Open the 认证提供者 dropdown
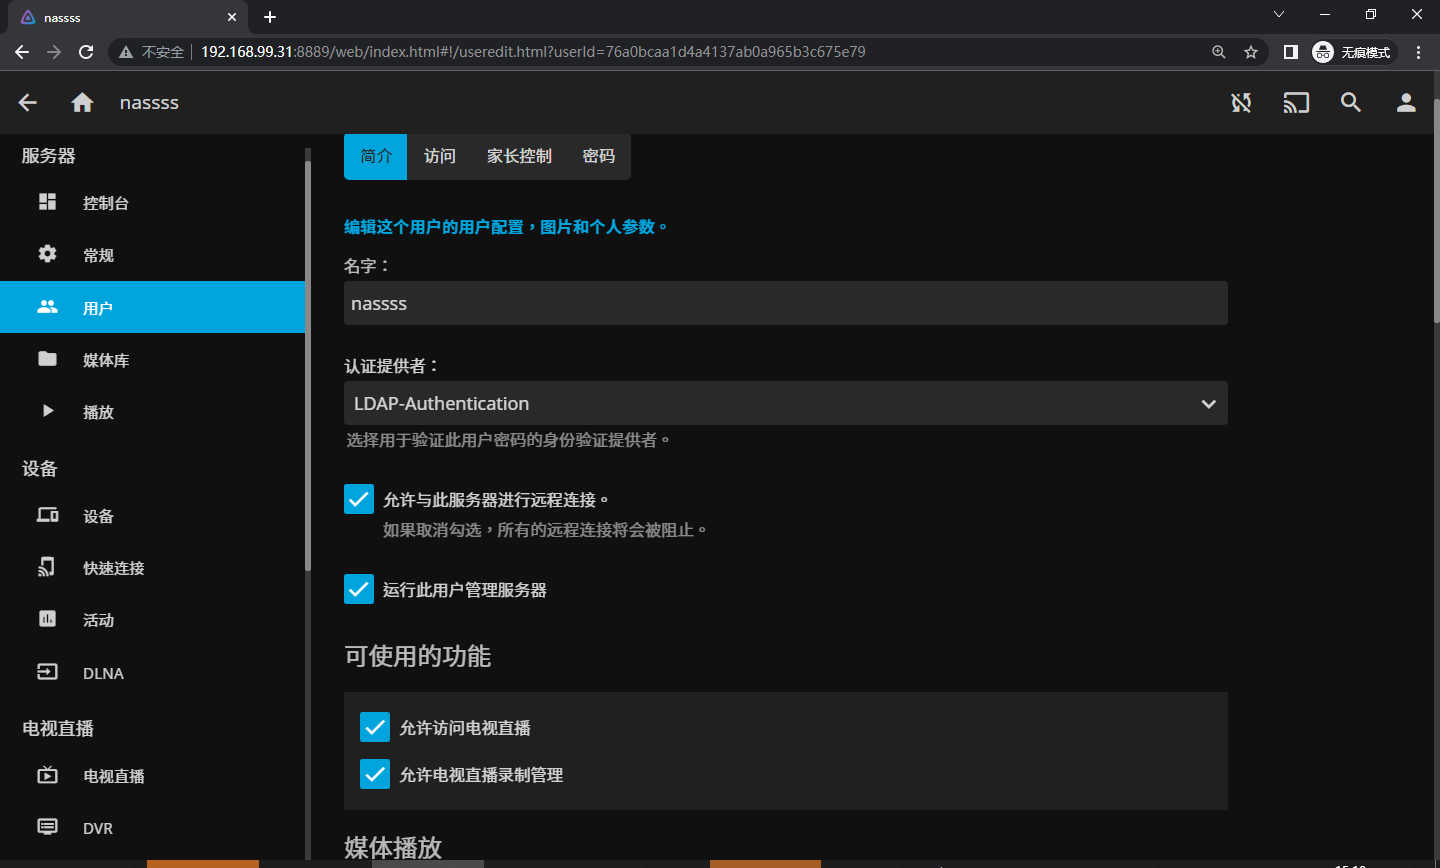 tap(786, 403)
